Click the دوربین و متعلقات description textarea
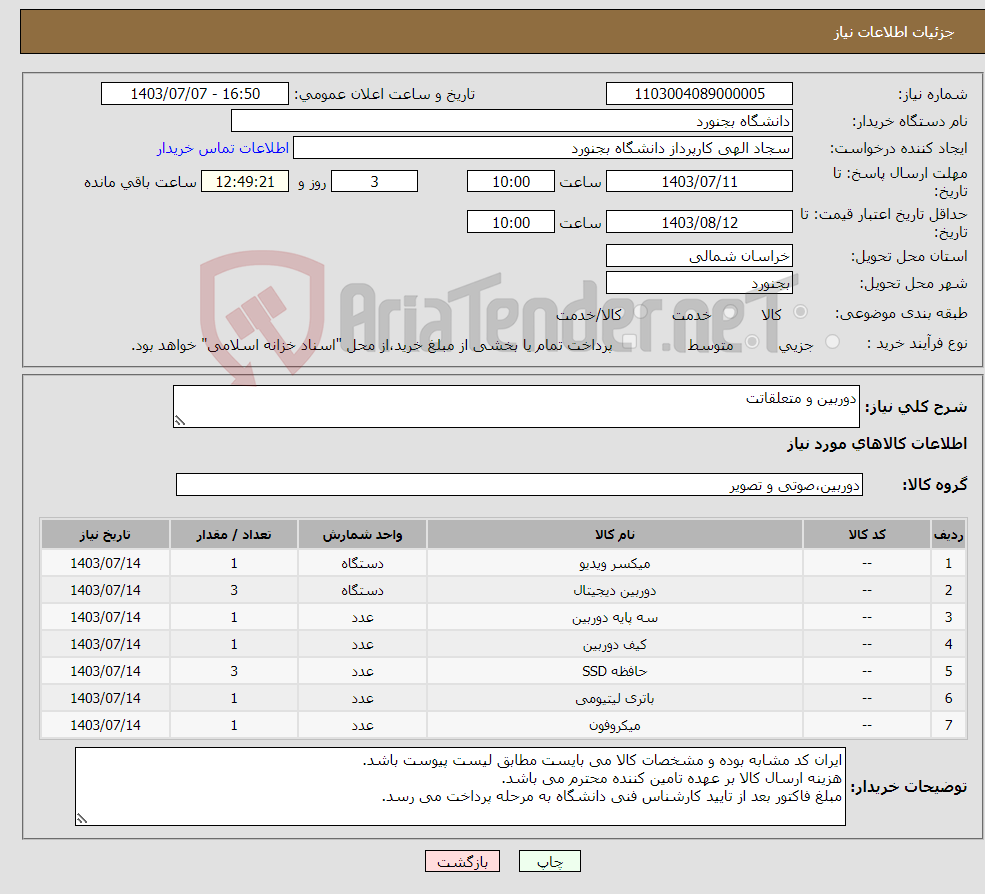 click(516, 406)
